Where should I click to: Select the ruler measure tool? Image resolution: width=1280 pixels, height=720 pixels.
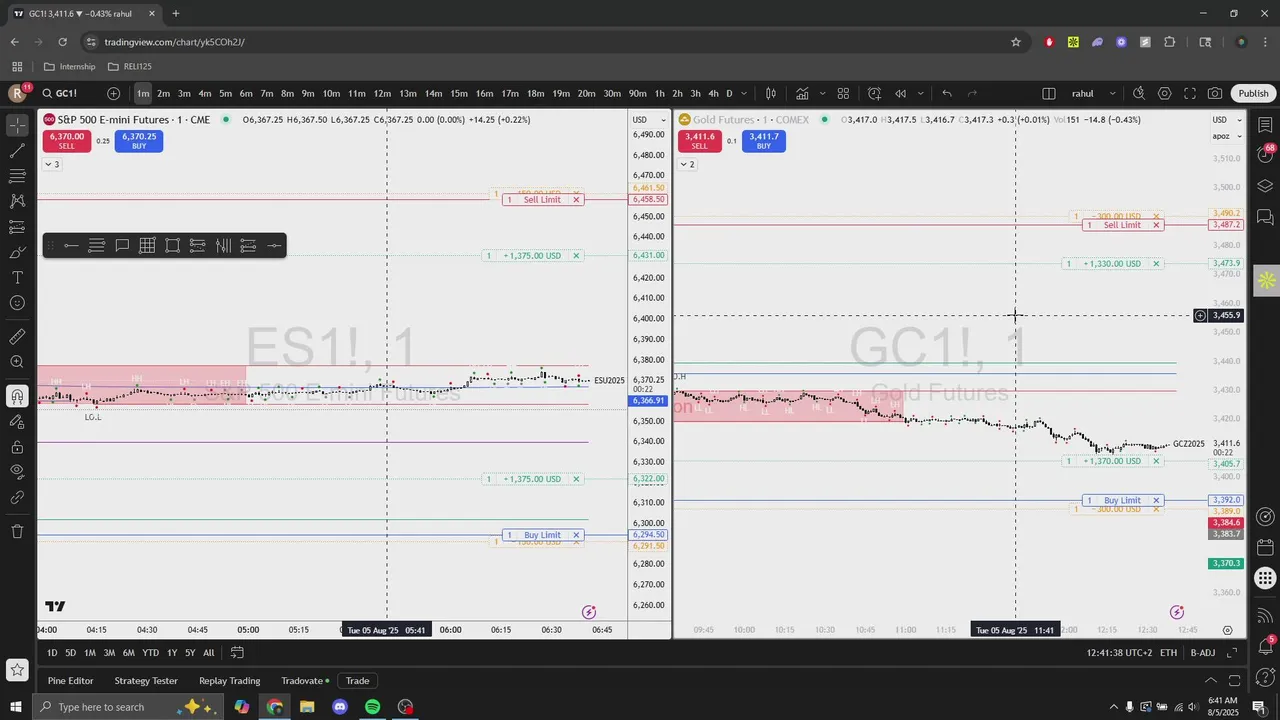pyautogui.click(x=17, y=337)
